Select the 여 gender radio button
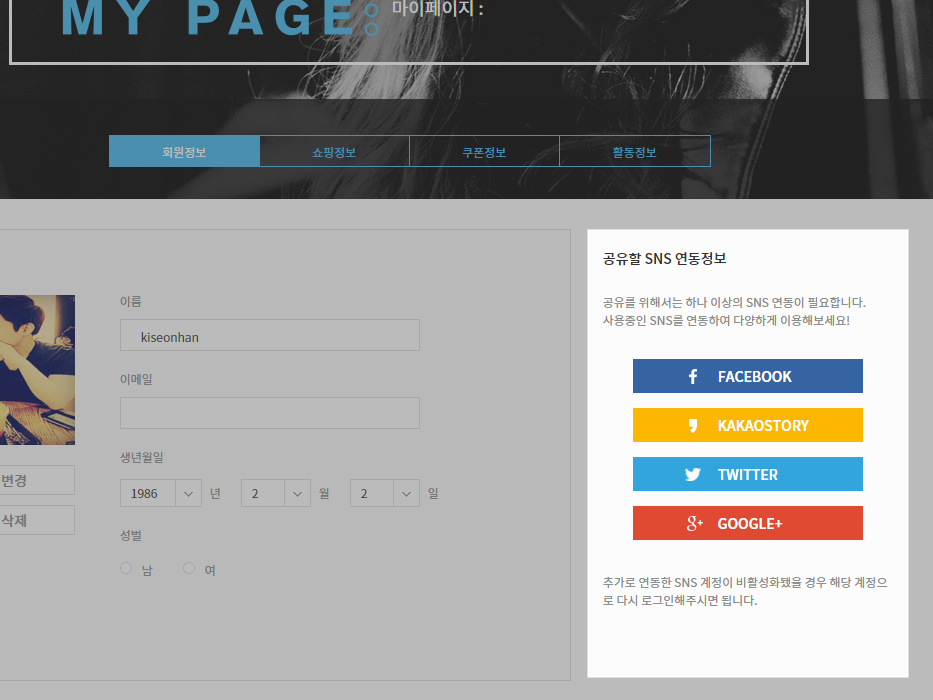 (x=189, y=568)
